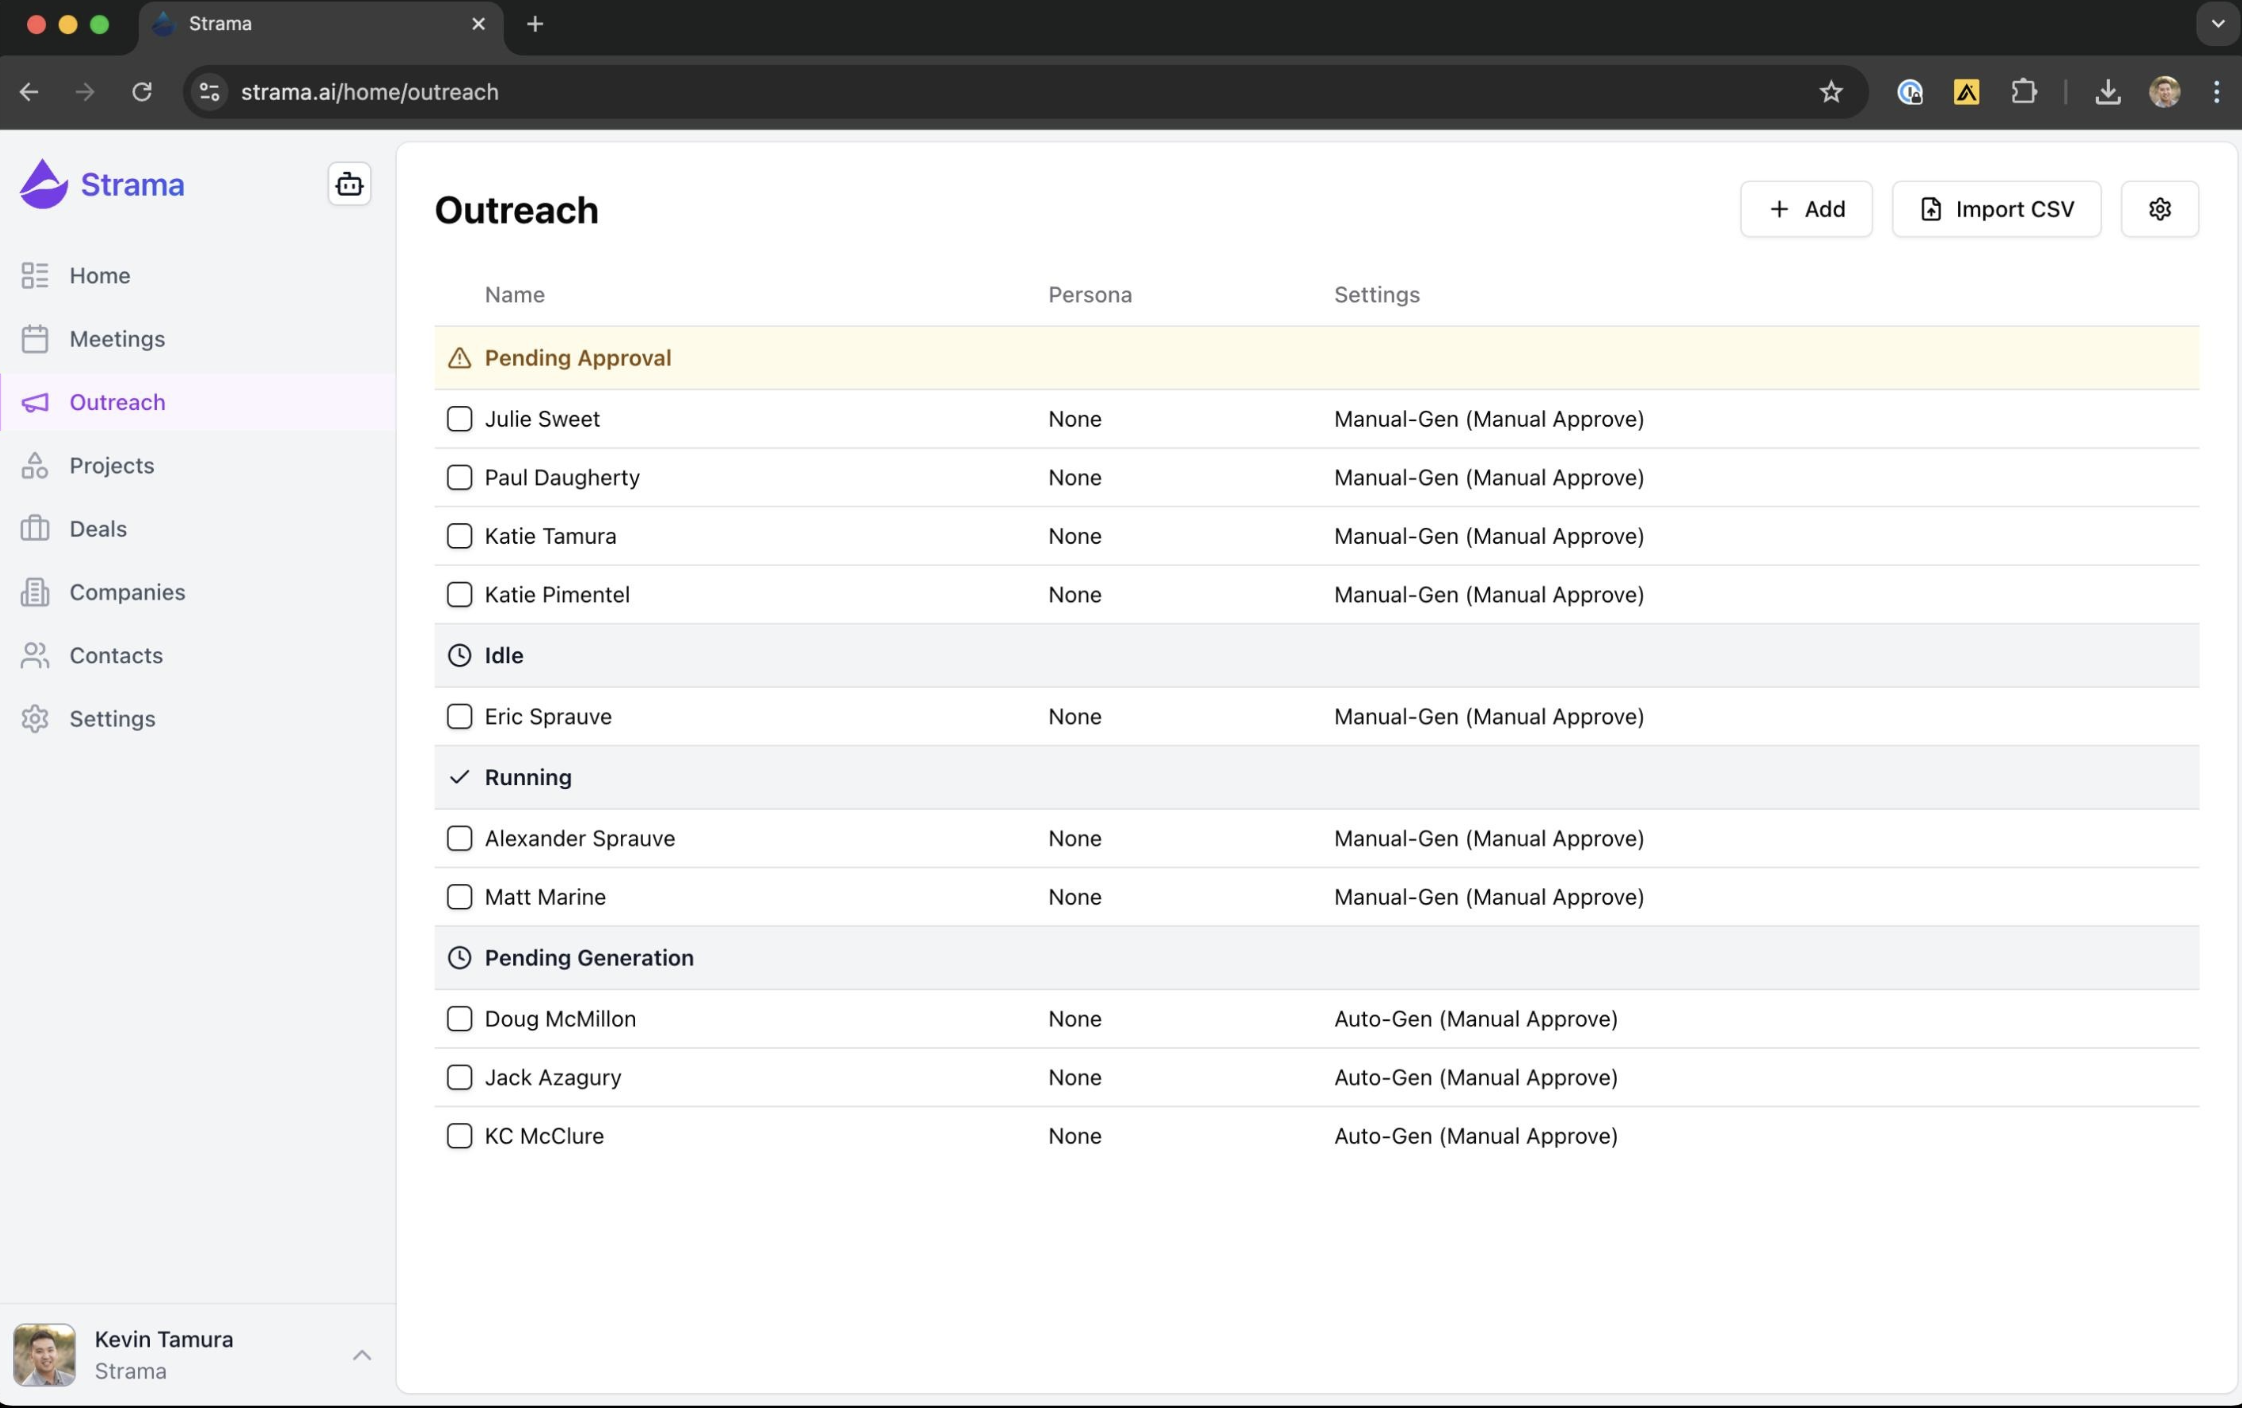This screenshot has height=1408, width=2242.
Task: Click the Add button
Action: (1805, 209)
